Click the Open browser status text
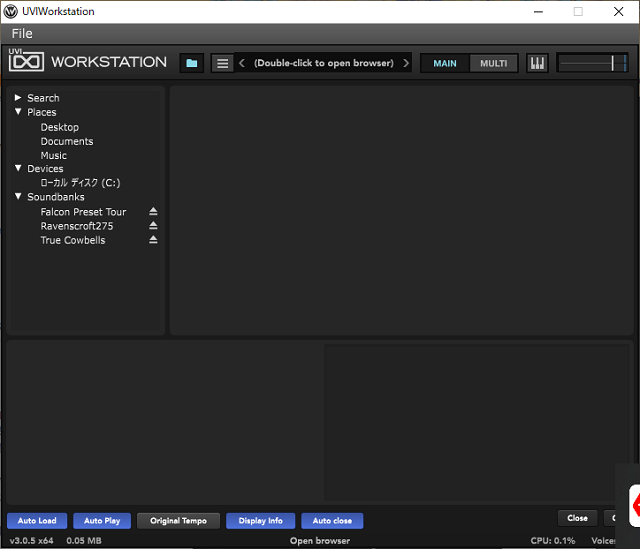Screen dimensions: 640x549 [x=320, y=541]
